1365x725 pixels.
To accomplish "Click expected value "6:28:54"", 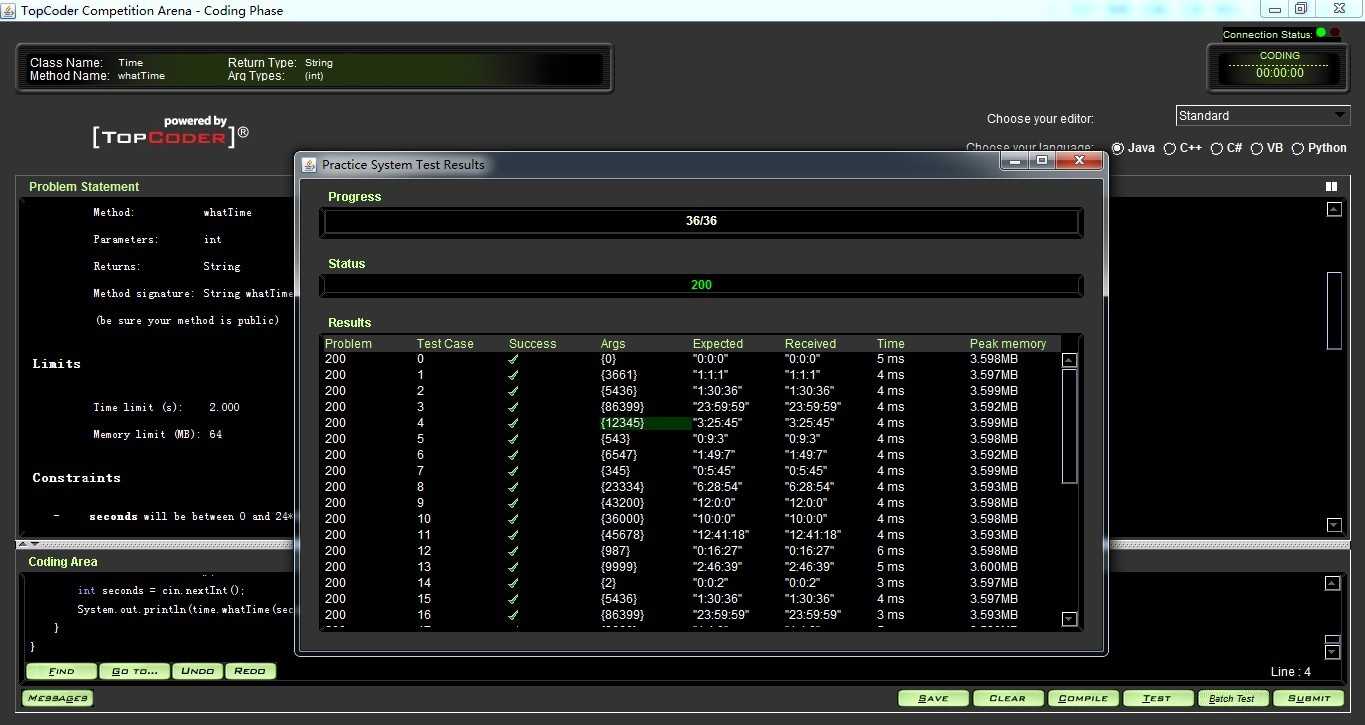I will click(x=718, y=487).
